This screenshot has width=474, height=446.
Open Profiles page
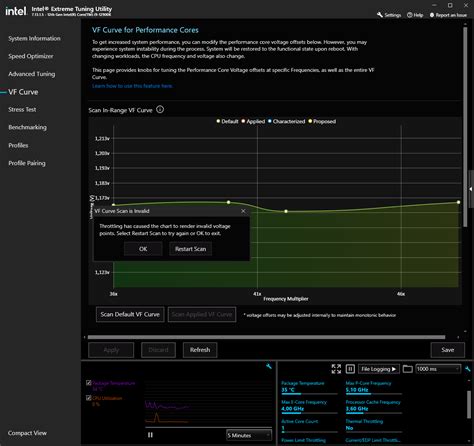point(18,145)
